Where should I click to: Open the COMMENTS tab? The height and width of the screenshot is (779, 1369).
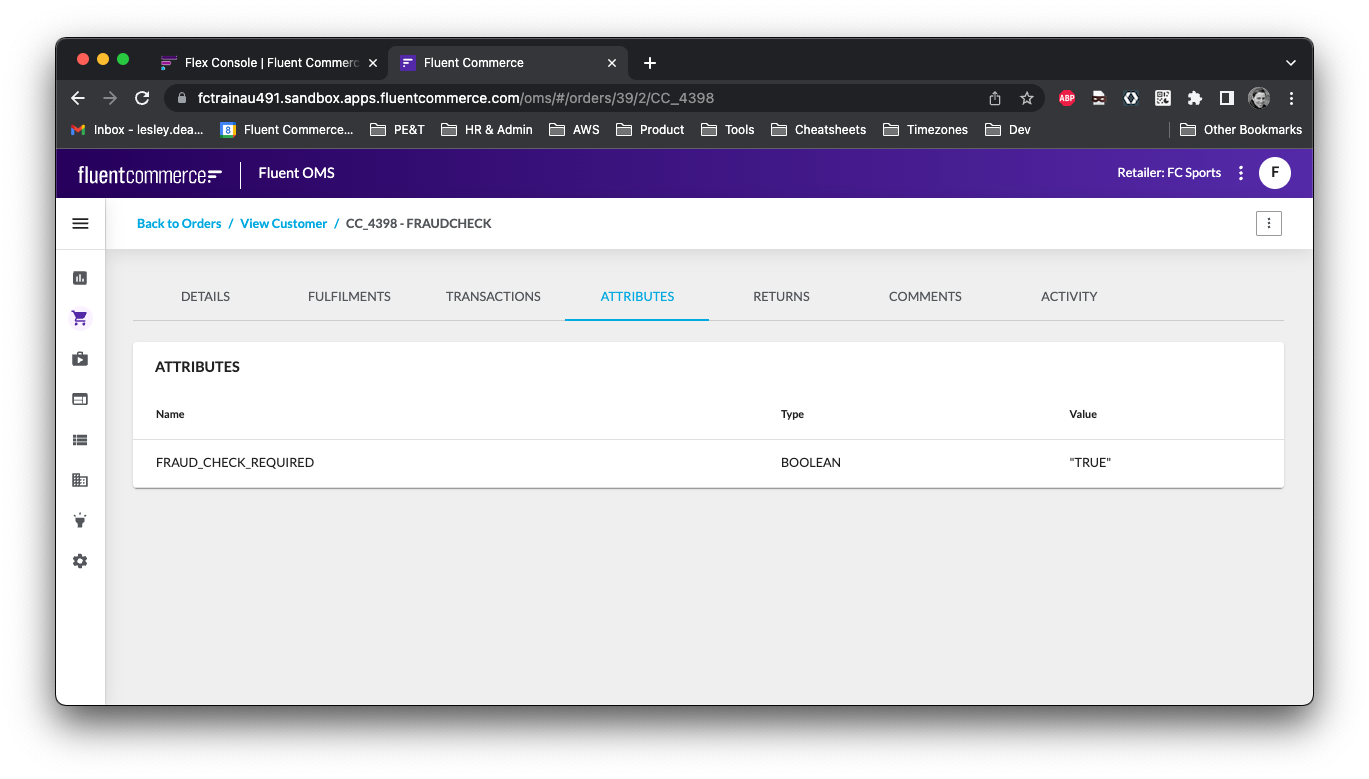[x=925, y=297]
